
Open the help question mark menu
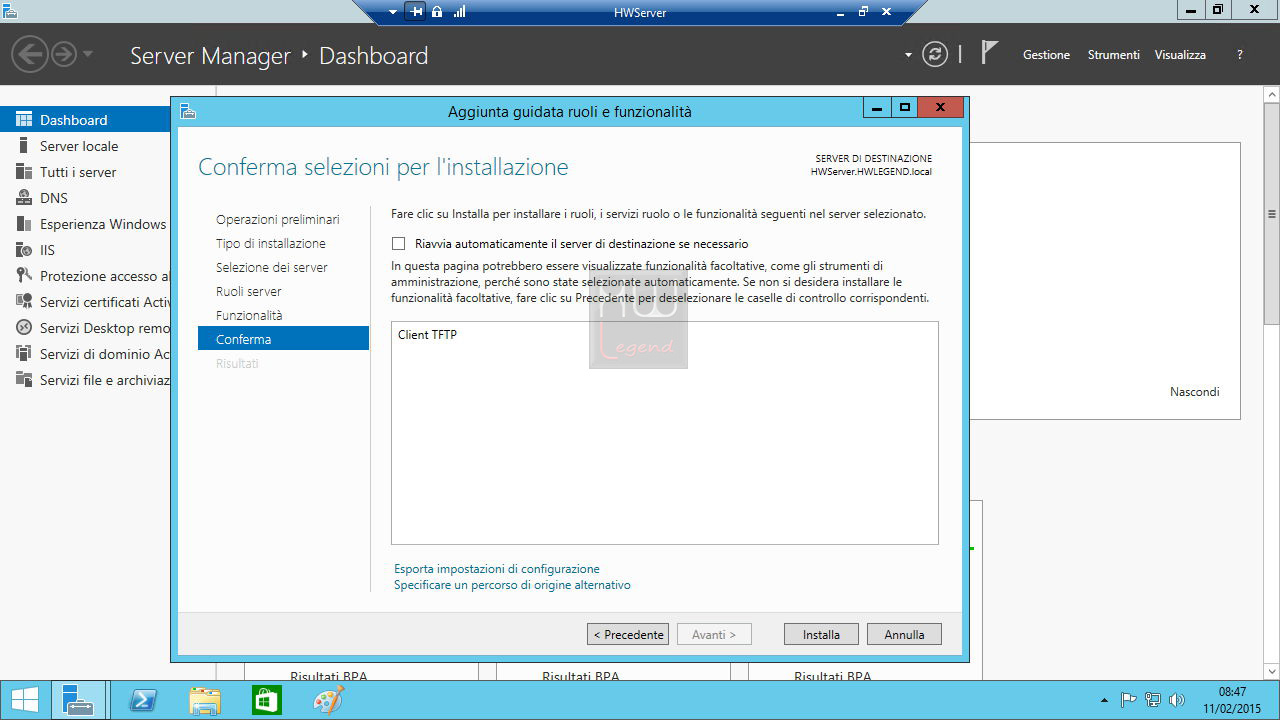[x=1240, y=55]
